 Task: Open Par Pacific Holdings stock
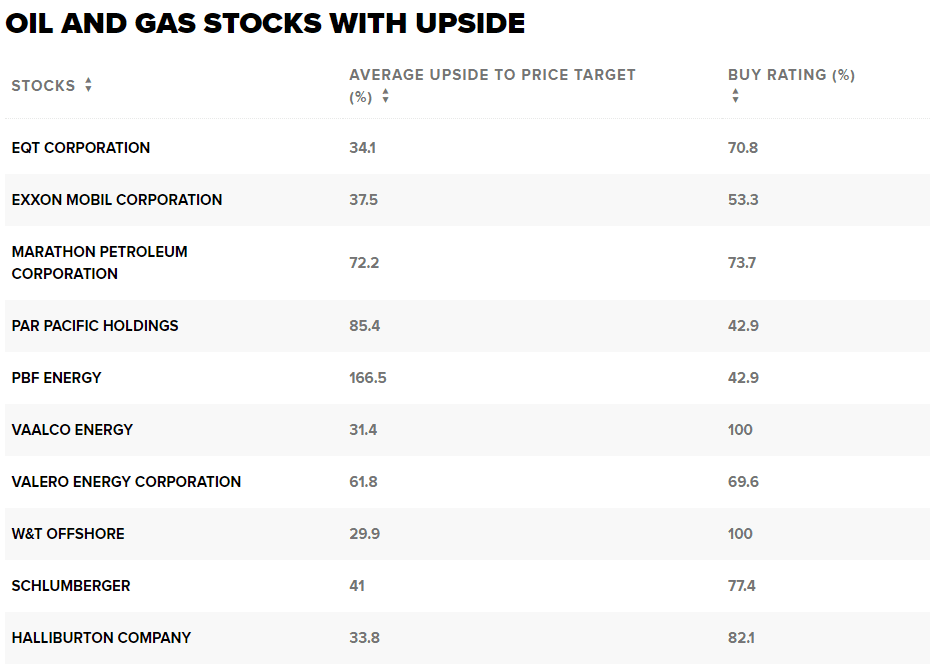95,326
